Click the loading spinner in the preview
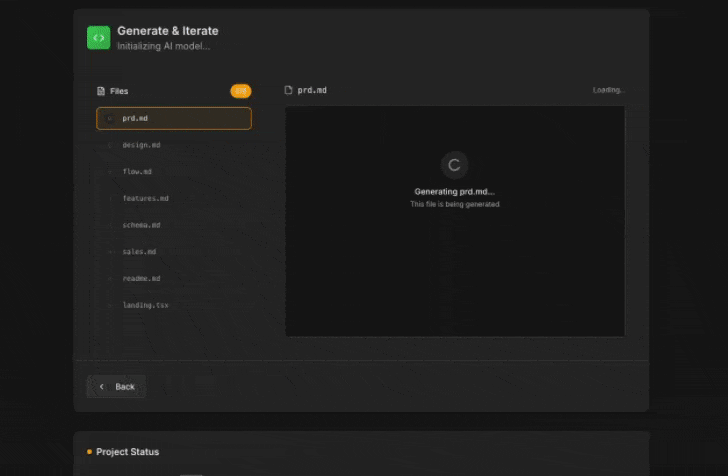Image resolution: width=728 pixels, height=476 pixels. 454,166
